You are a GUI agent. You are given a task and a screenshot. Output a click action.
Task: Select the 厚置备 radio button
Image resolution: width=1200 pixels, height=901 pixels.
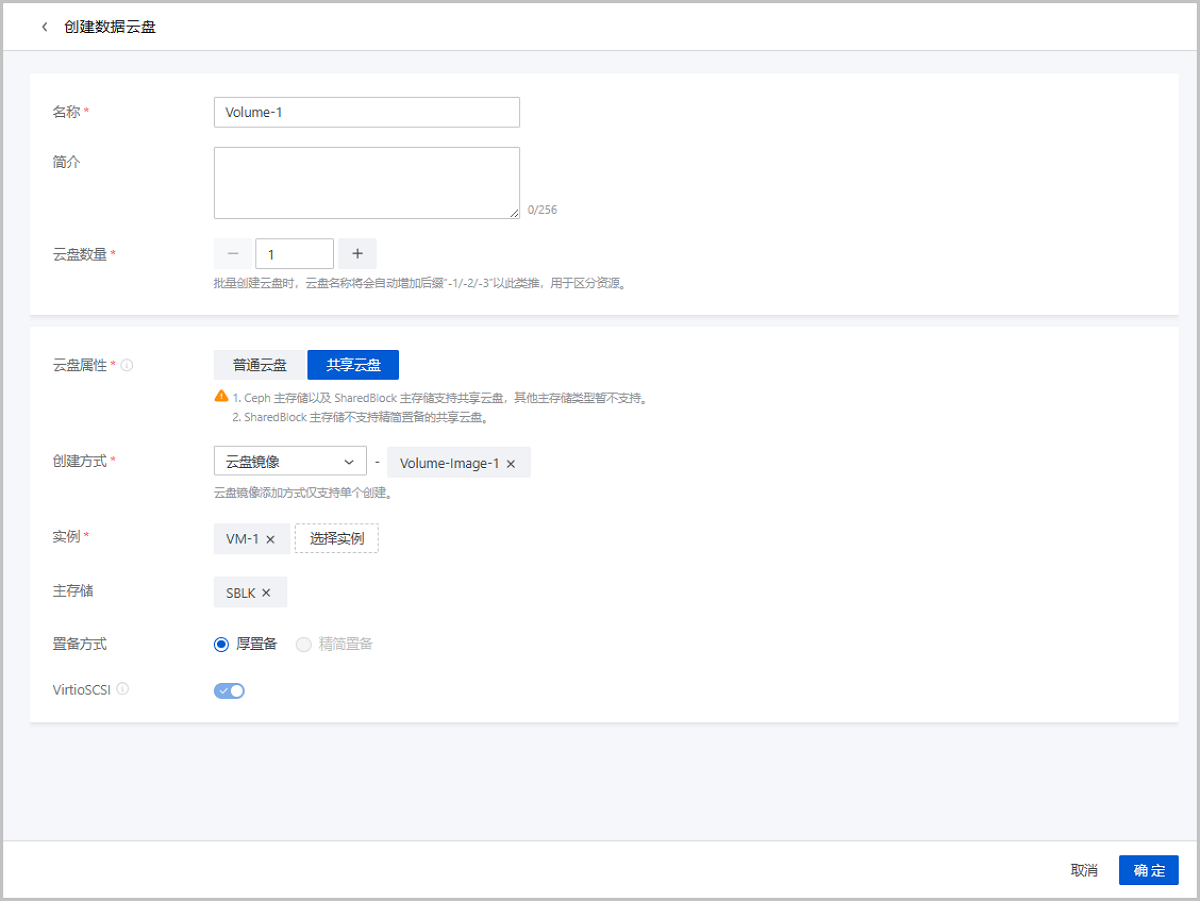point(221,644)
